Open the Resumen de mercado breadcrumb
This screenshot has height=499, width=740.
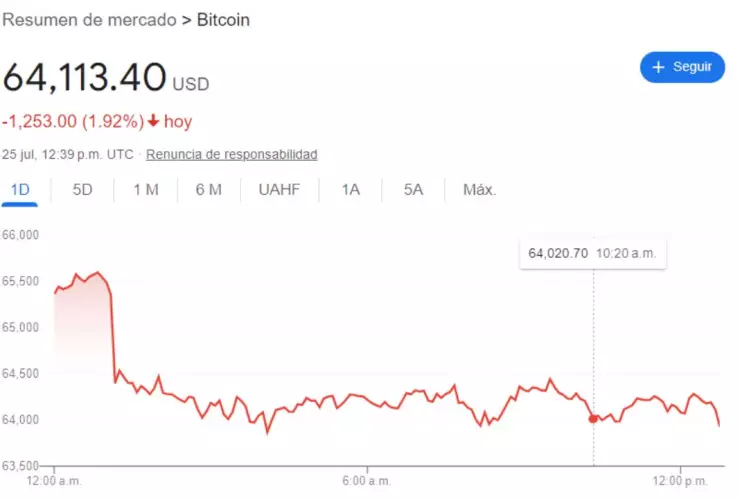click(x=90, y=20)
